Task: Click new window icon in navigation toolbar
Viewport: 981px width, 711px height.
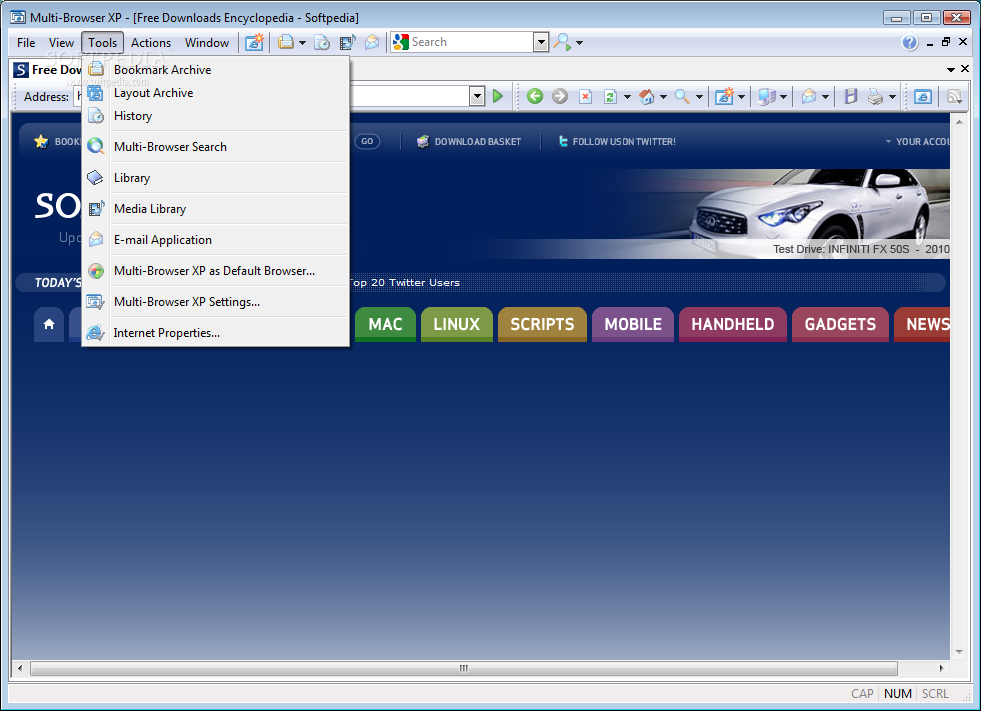Action: tap(724, 96)
